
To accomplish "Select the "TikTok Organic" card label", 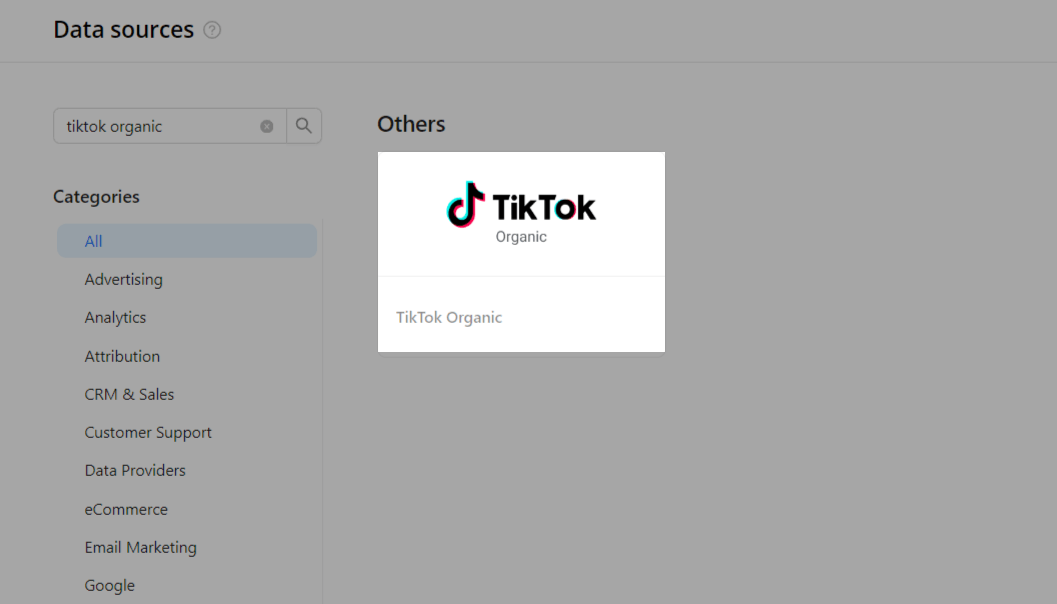I will [449, 318].
